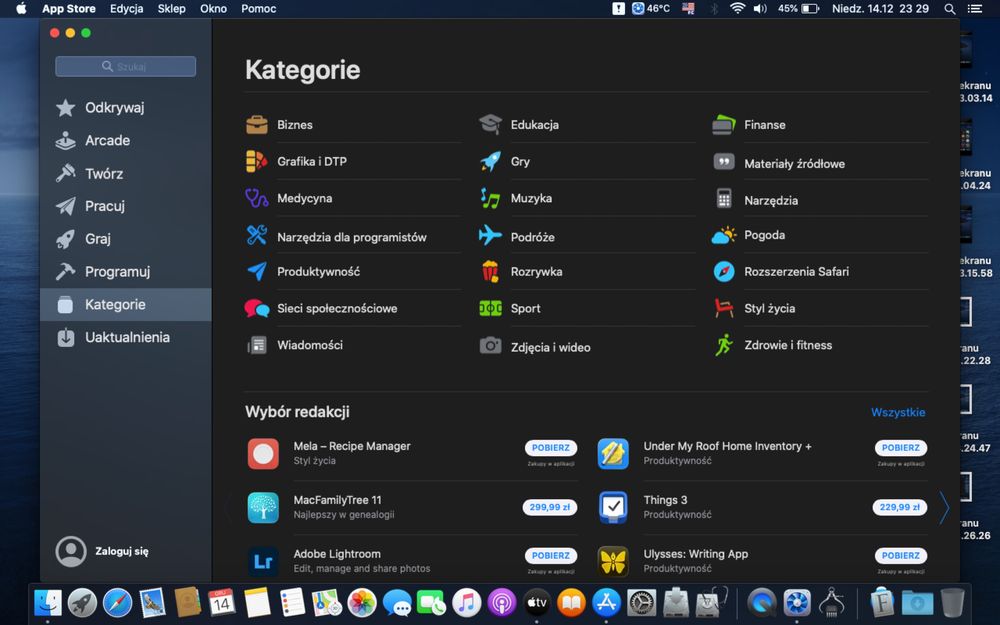1000x625 pixels.
Task: Select Pracuj sidebar section
Action: click(126, 206)
